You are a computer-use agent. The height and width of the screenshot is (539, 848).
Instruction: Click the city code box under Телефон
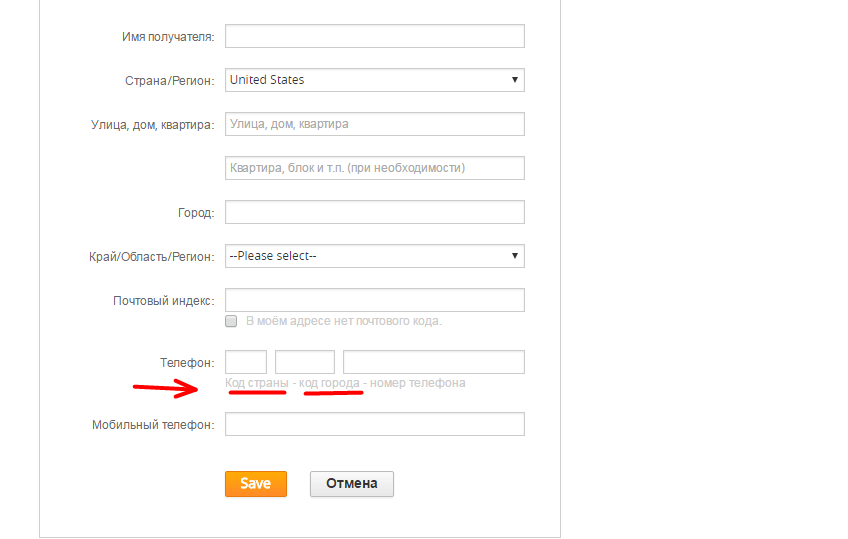305,362
